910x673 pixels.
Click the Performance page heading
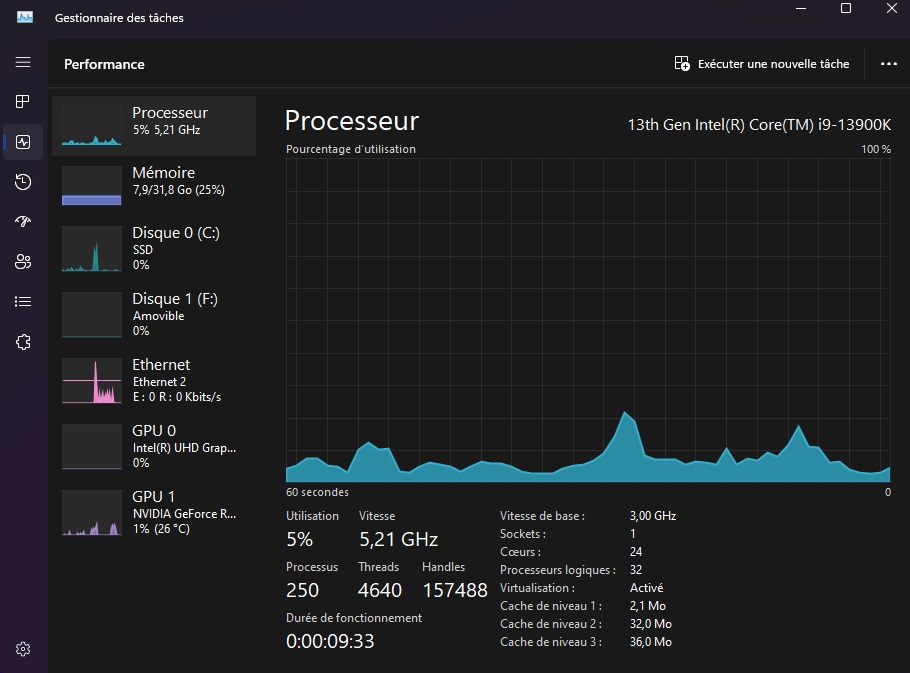(x=104, y=64)
